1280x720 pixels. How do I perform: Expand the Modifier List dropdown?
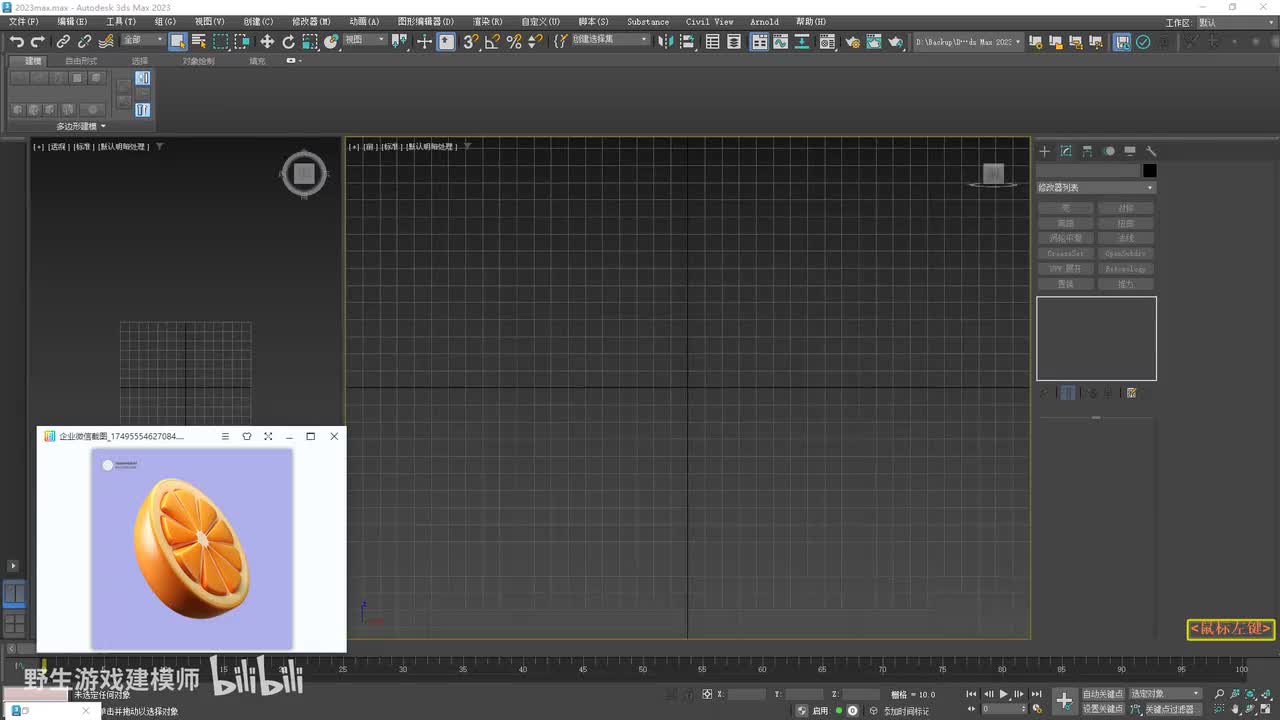pos(1096,188)
